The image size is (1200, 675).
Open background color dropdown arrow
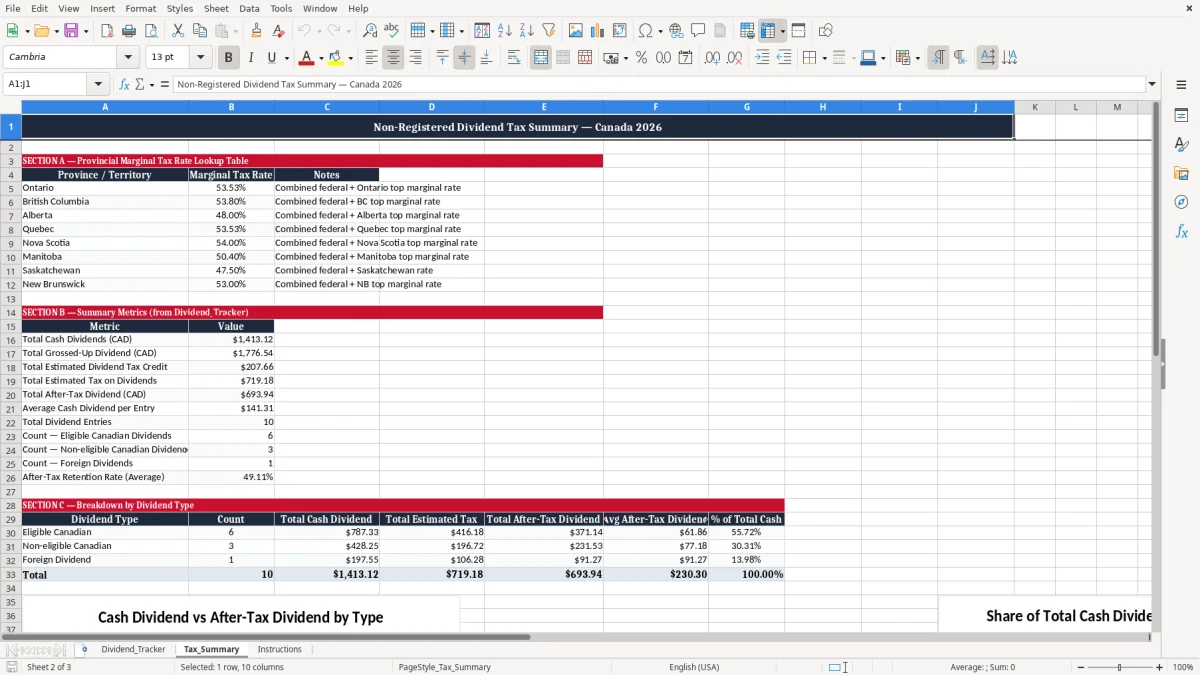pyautogui.click(x=350, y=58)
